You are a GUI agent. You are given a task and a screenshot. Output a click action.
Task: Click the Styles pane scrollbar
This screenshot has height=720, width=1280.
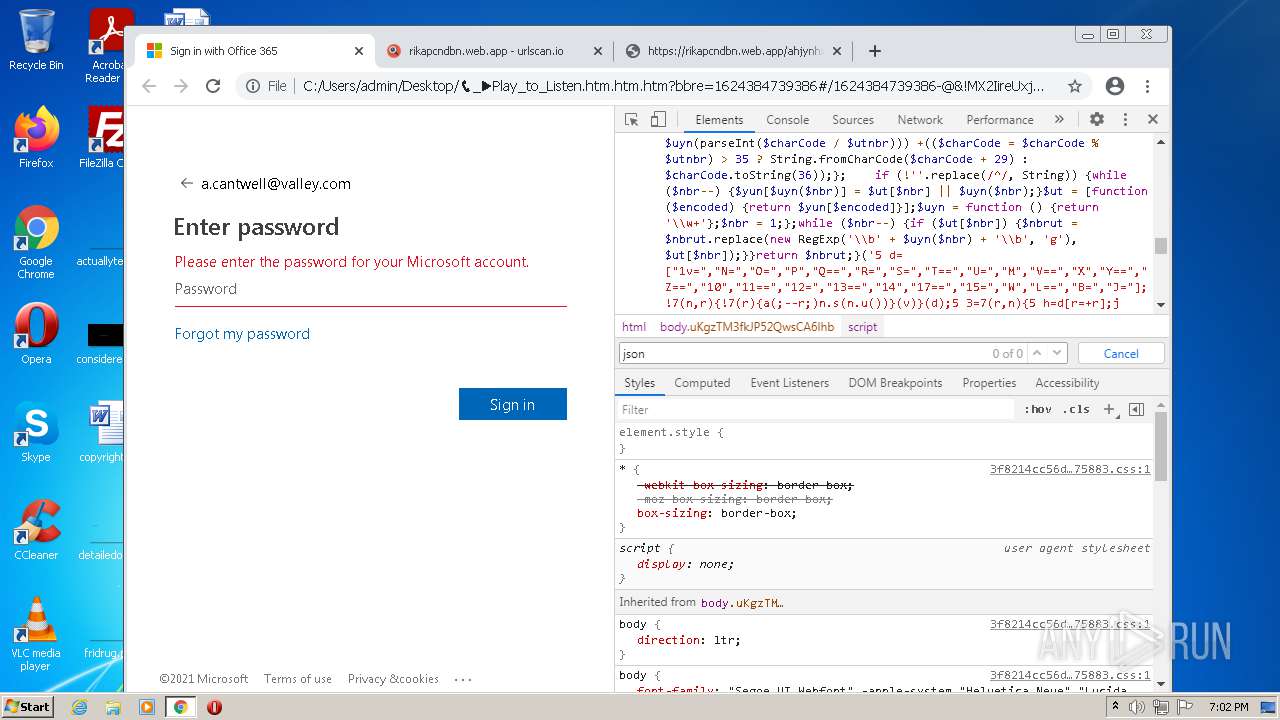1160,445
